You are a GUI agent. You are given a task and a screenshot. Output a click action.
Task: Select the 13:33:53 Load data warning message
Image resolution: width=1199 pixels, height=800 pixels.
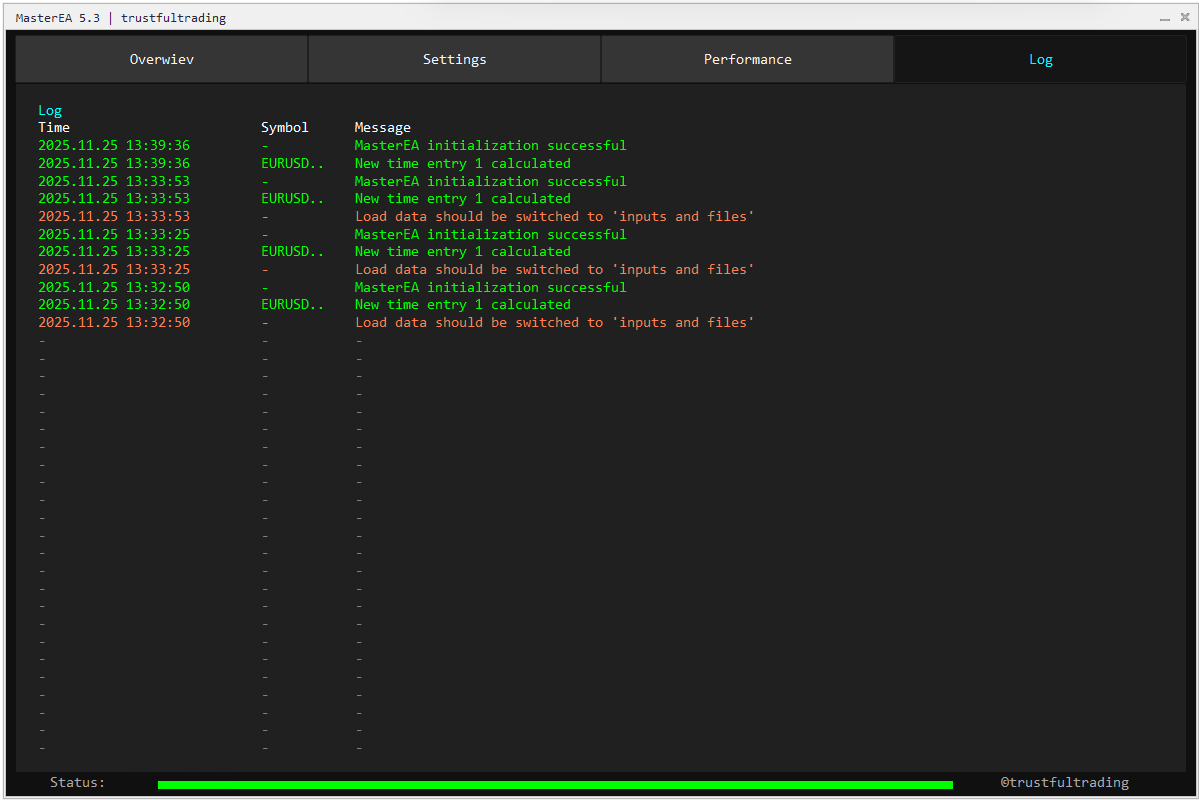click(554, 216)
